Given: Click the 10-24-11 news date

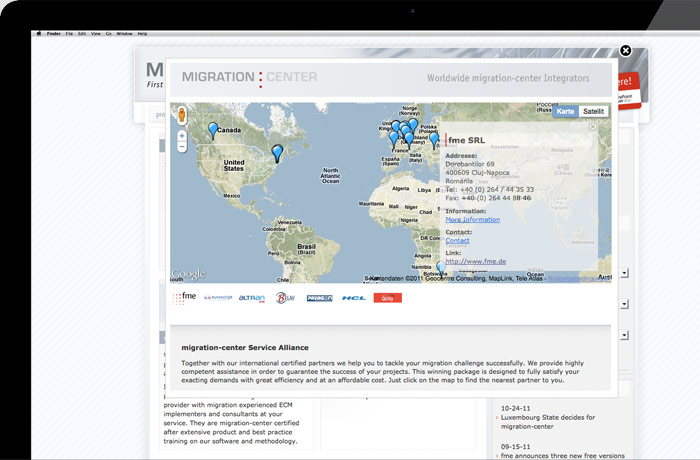Looking at the screenshot, I should [515, 408].
